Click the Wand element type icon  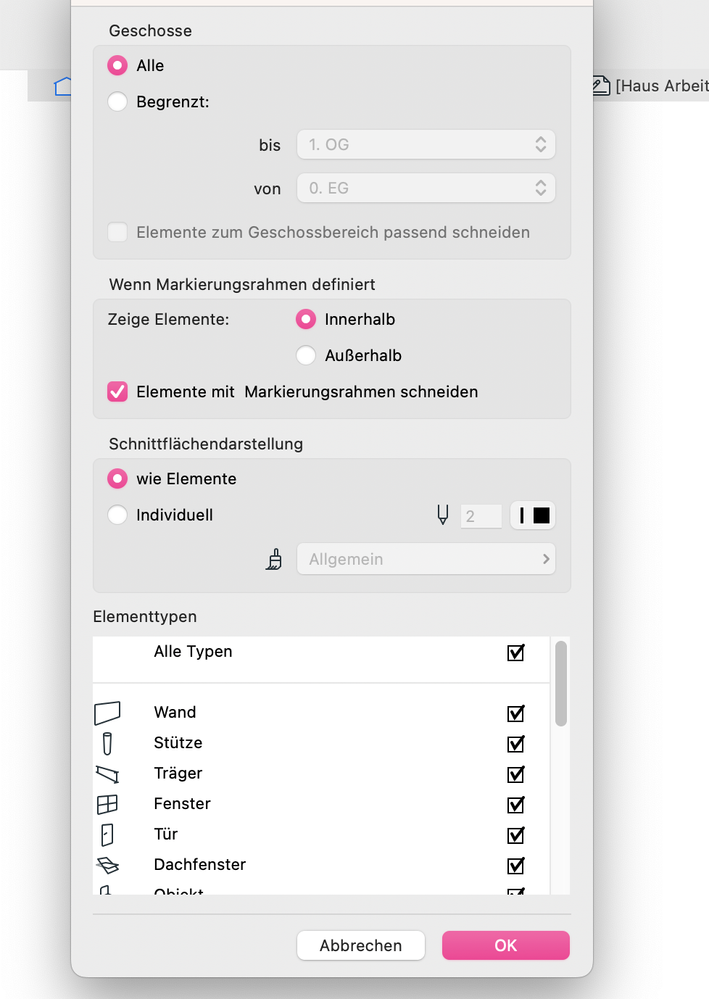[107, 713]
